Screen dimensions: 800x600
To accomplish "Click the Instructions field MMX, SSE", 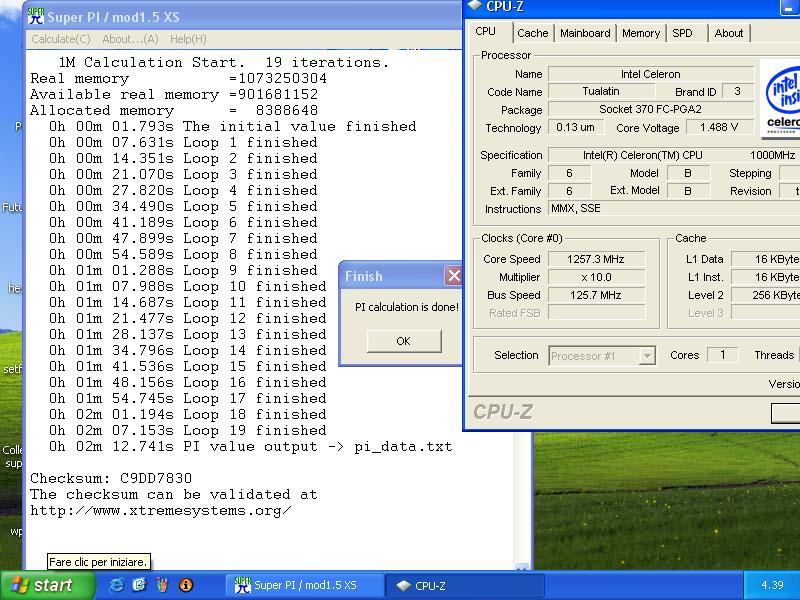I will [674, 208].
